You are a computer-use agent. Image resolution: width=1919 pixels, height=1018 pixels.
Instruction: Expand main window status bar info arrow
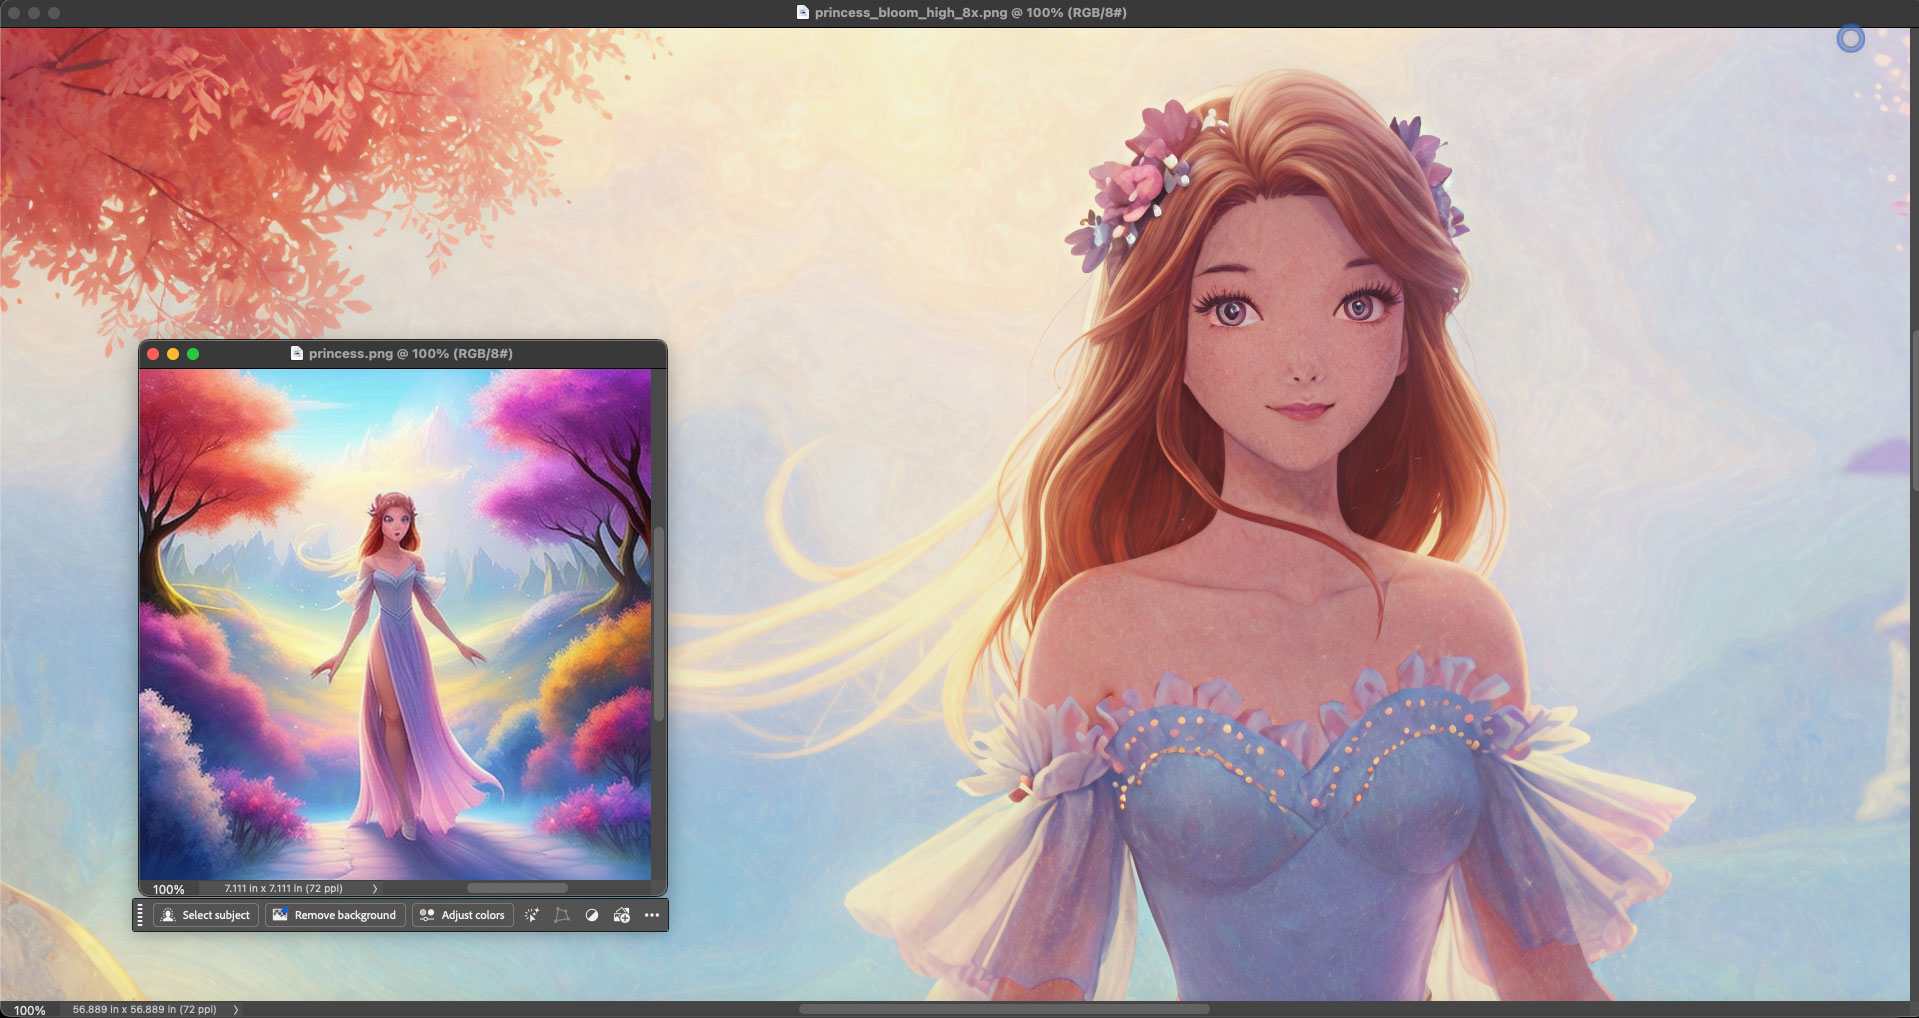236,1009
